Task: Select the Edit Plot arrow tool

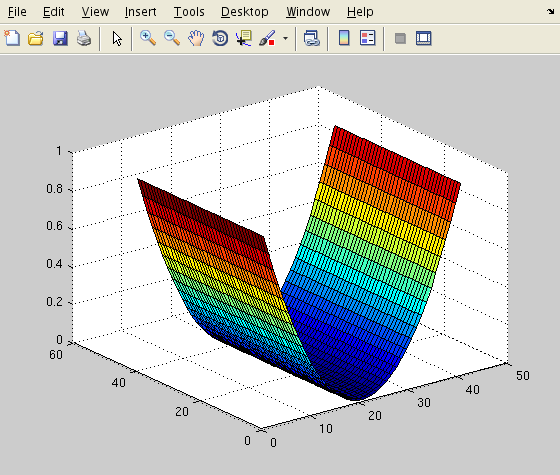Action: pyautogui.click(x=117, y=38)
